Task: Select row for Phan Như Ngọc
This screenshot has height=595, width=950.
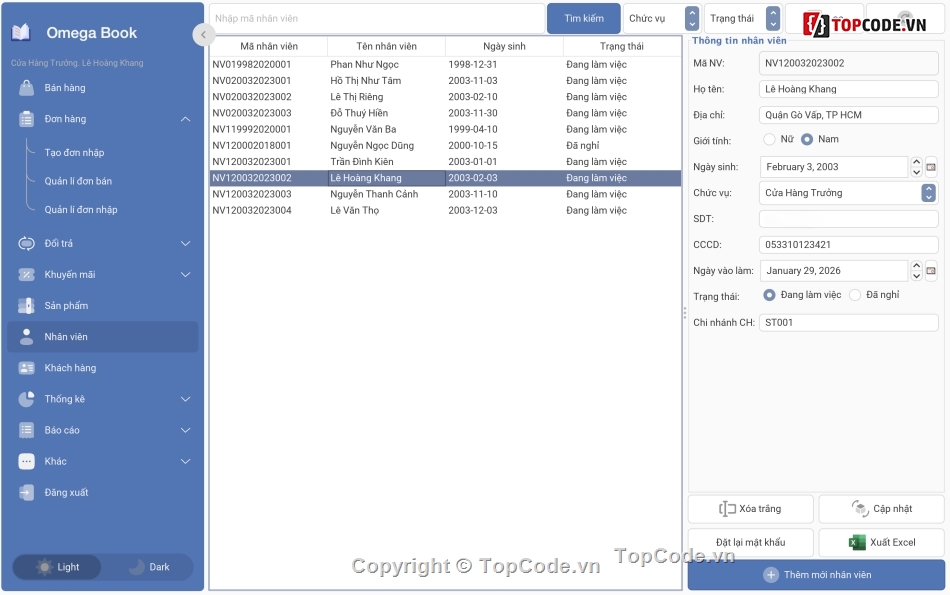Action: pos(445,64)
